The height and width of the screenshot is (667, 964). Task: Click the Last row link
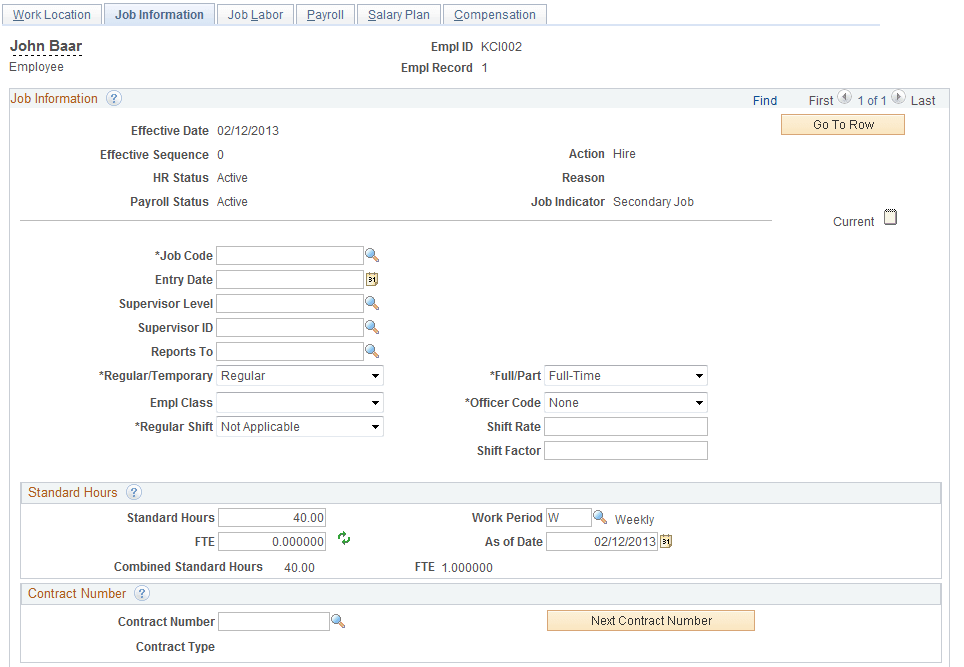click(x=923, y=101)
